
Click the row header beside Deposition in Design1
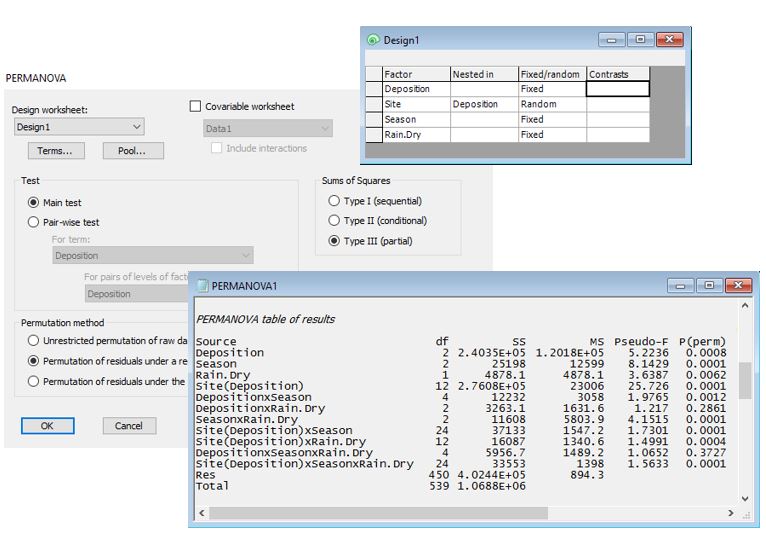coord(374,89)
